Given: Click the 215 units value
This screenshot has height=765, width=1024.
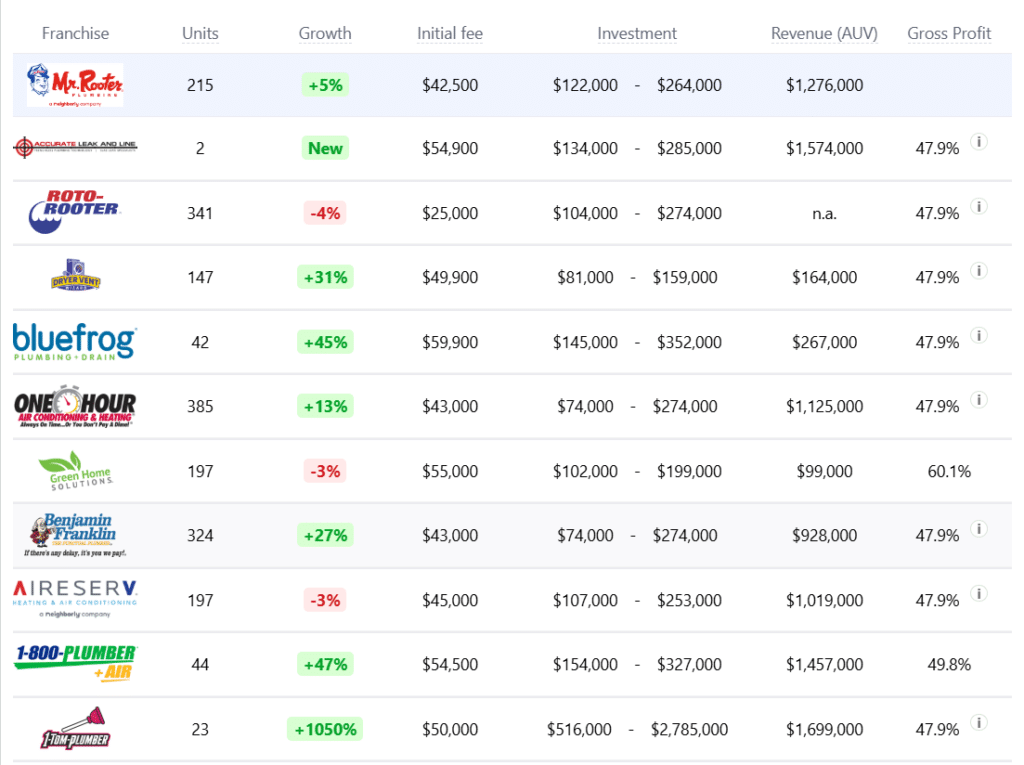Looking at the screenshot, I should [200, 85].
